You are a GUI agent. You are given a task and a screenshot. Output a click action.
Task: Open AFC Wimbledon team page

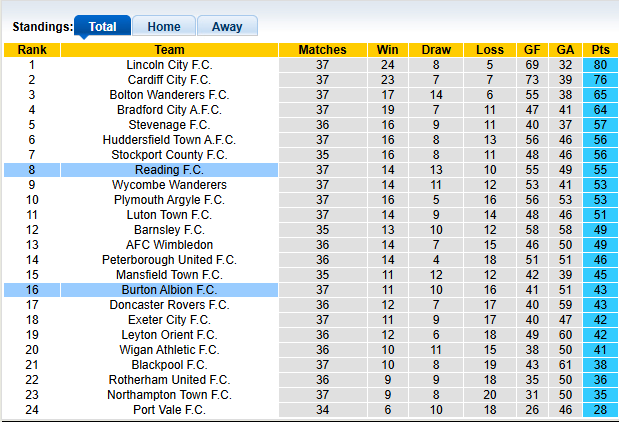pyautogui.click(x=169, y=245)
